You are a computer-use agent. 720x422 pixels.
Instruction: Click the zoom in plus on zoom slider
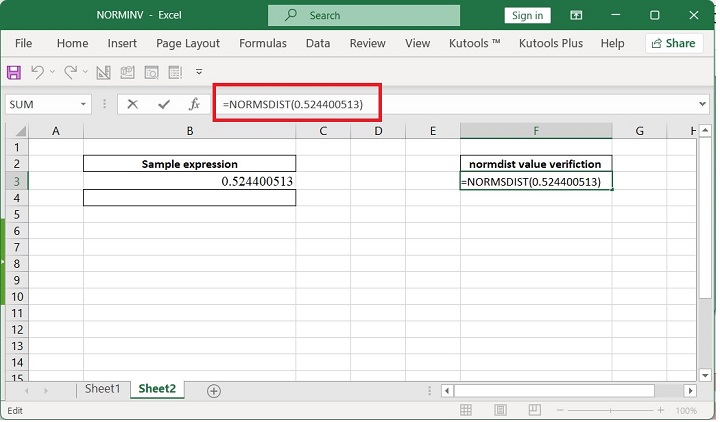coord(661,411)
